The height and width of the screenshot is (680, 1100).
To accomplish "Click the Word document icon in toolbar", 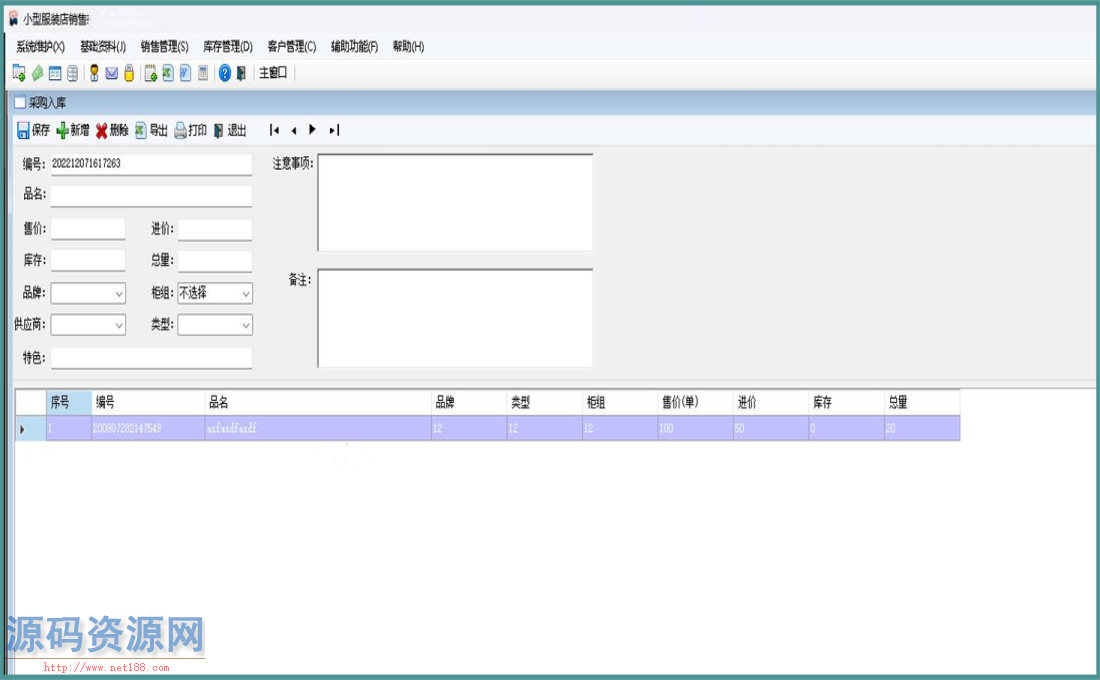I will tap(185, 73).
